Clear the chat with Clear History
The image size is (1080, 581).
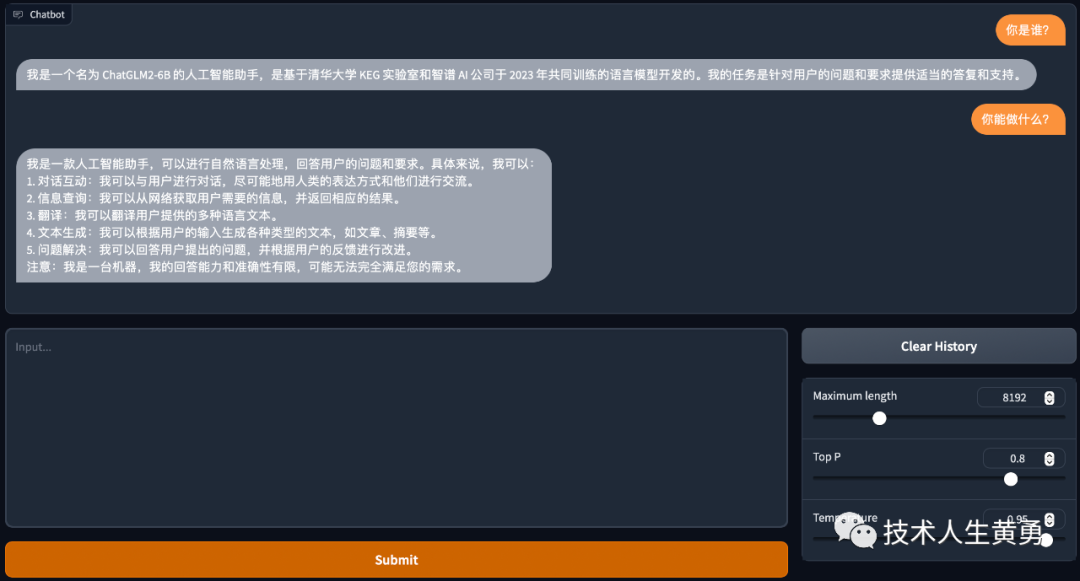click(938, 346)
